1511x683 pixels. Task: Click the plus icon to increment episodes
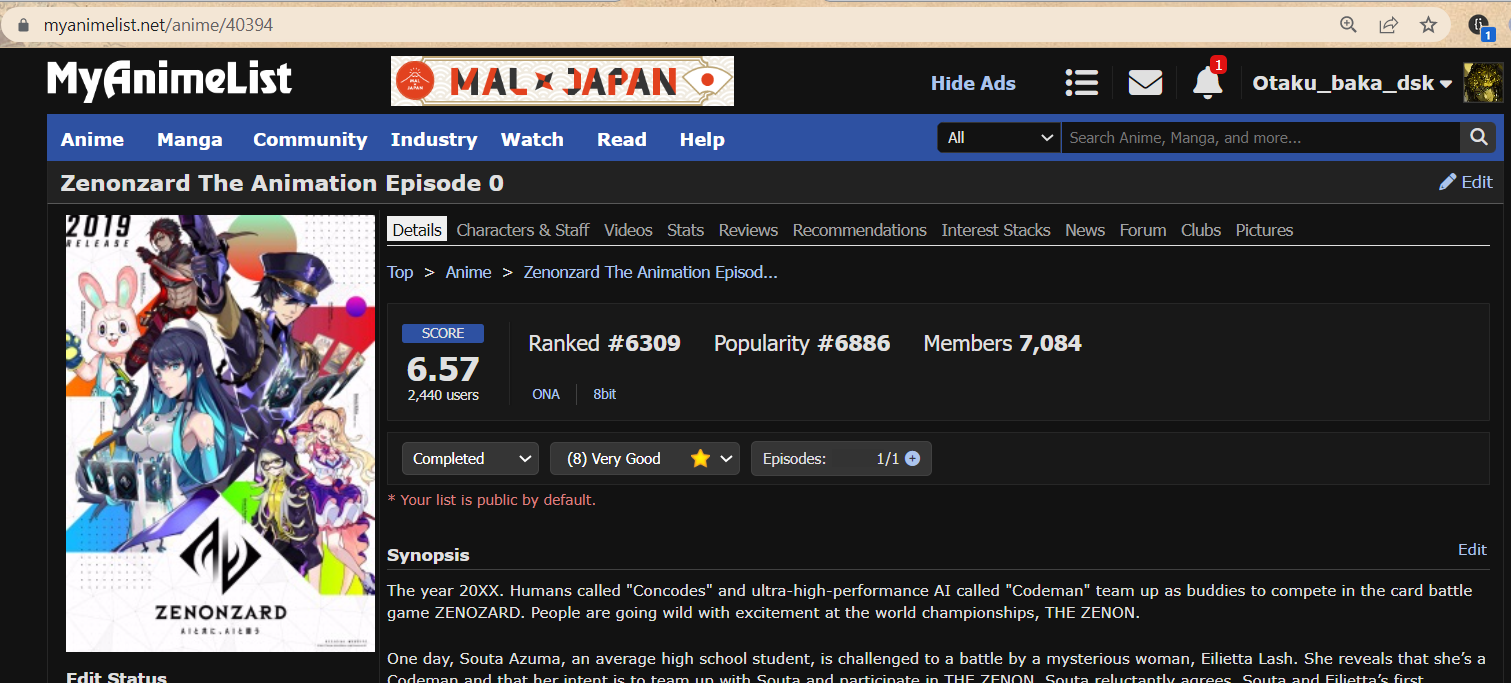(x=912, y=459)
